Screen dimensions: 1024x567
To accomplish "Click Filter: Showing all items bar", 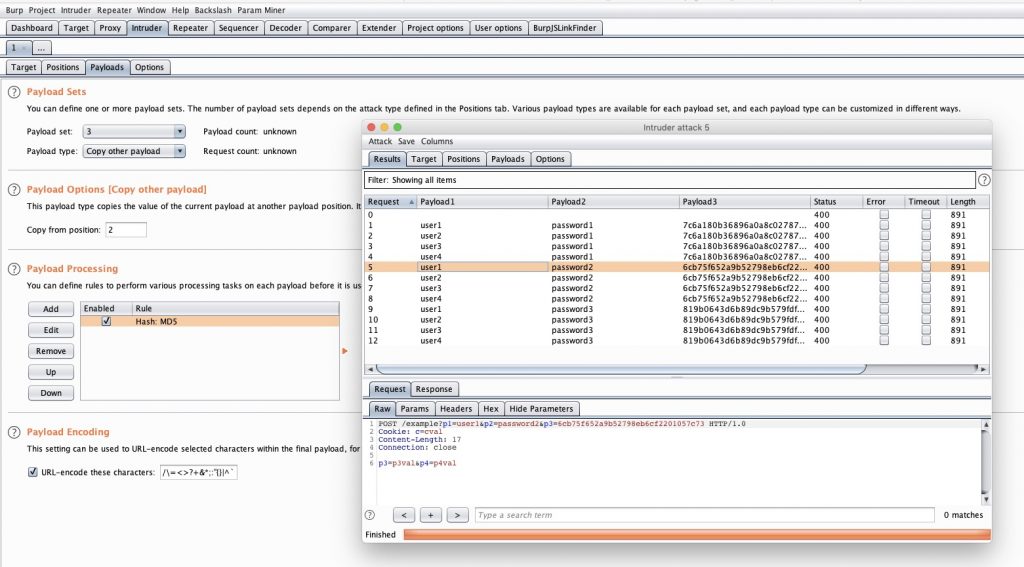I will (669, 180).
